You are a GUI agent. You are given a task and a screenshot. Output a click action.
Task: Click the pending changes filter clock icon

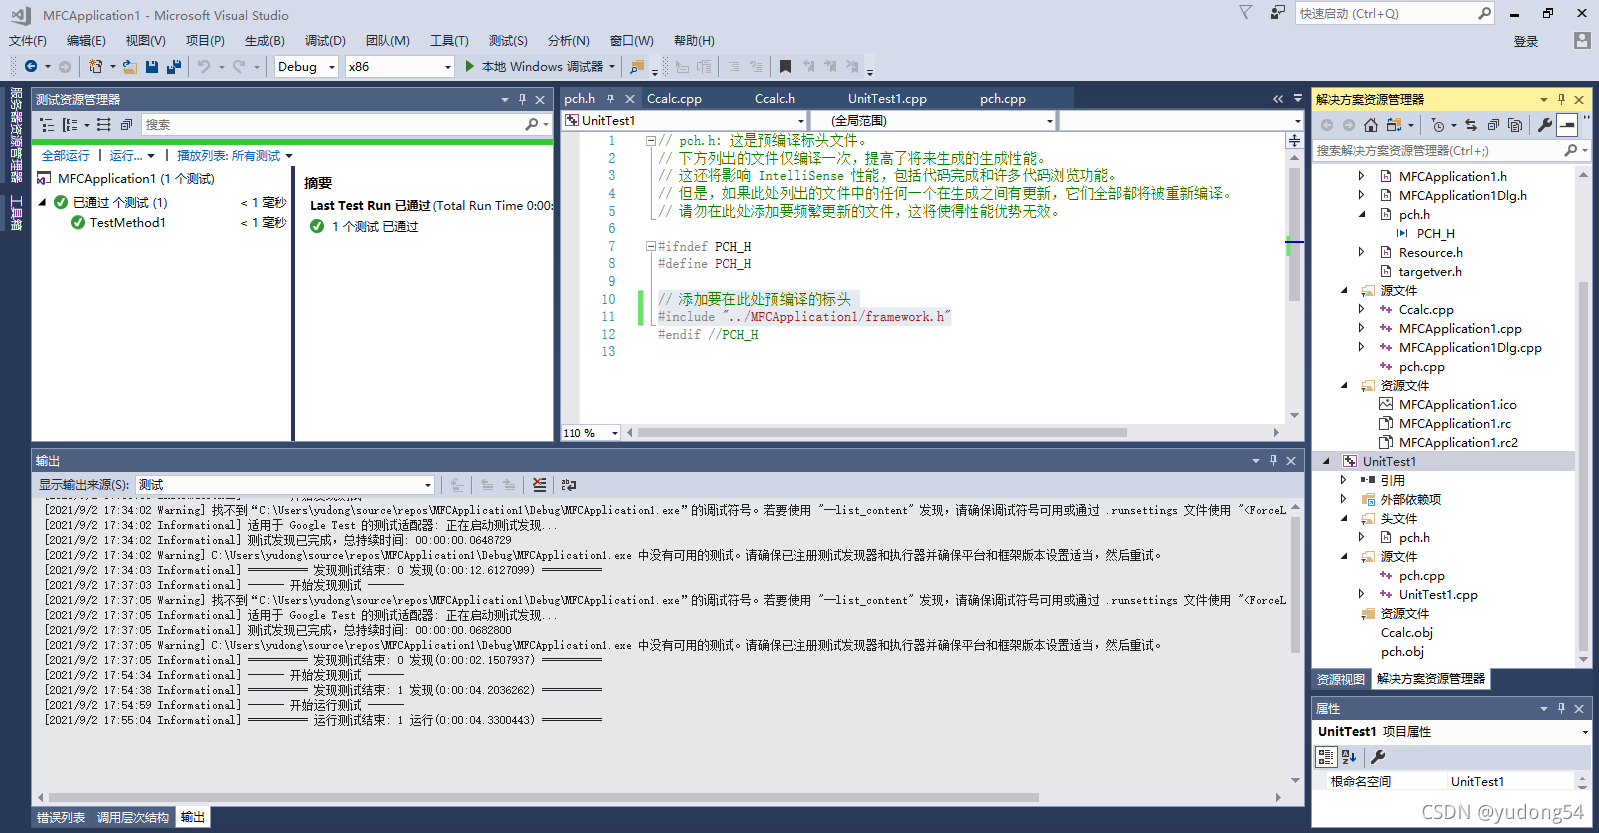pos(1438,125)
